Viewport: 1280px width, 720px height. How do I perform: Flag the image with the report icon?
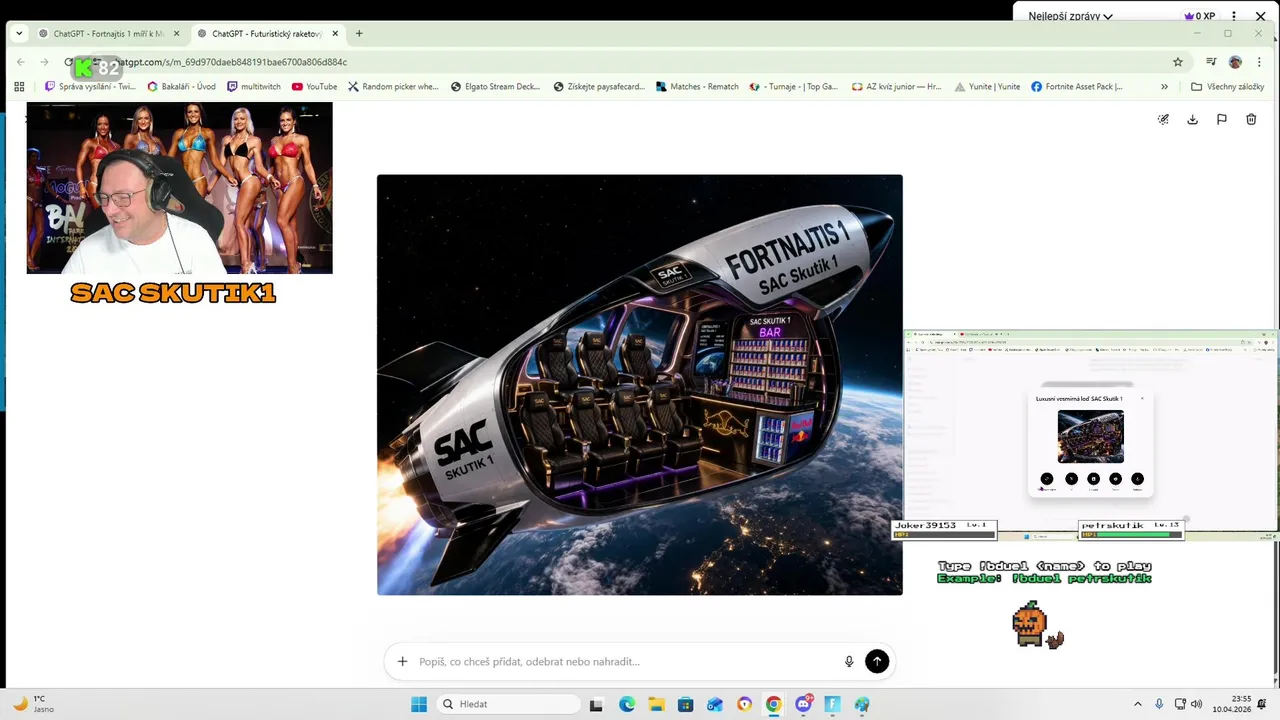point(1221,119)
